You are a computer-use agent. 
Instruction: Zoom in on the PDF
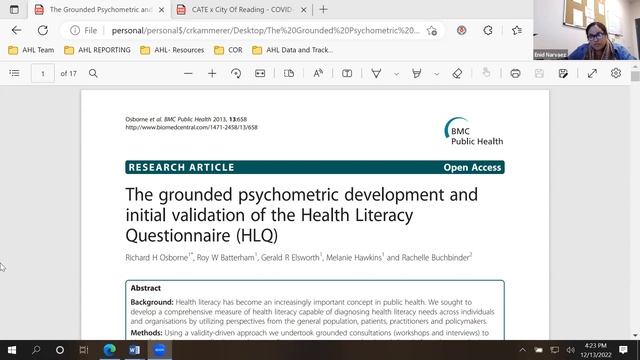pyautogui.click(x=212, y=73)
